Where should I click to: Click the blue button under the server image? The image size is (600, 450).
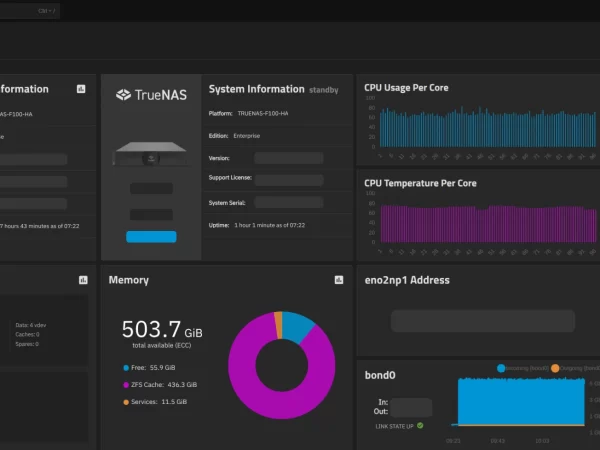pos(151,237)
